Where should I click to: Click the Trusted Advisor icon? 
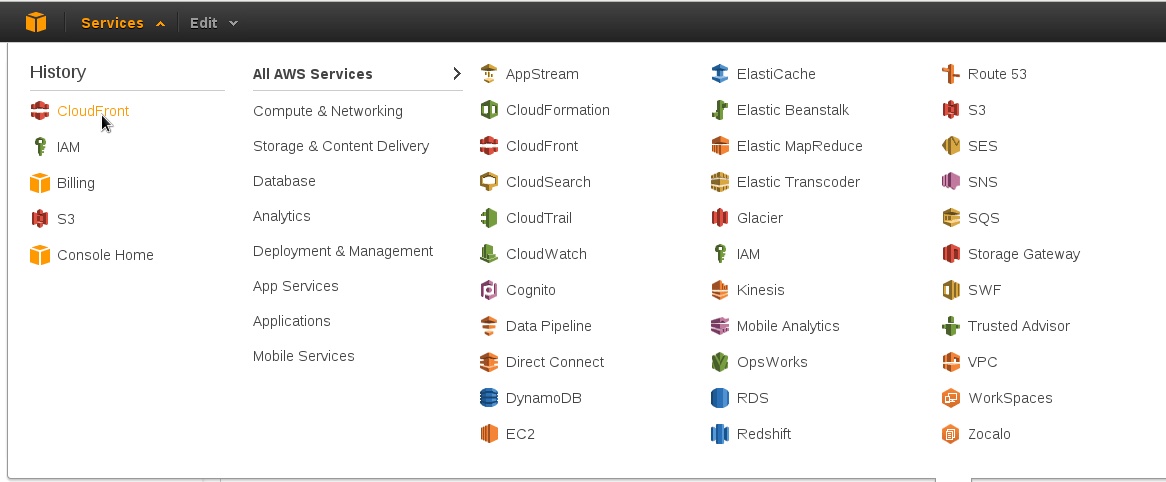tap(950, 326)
